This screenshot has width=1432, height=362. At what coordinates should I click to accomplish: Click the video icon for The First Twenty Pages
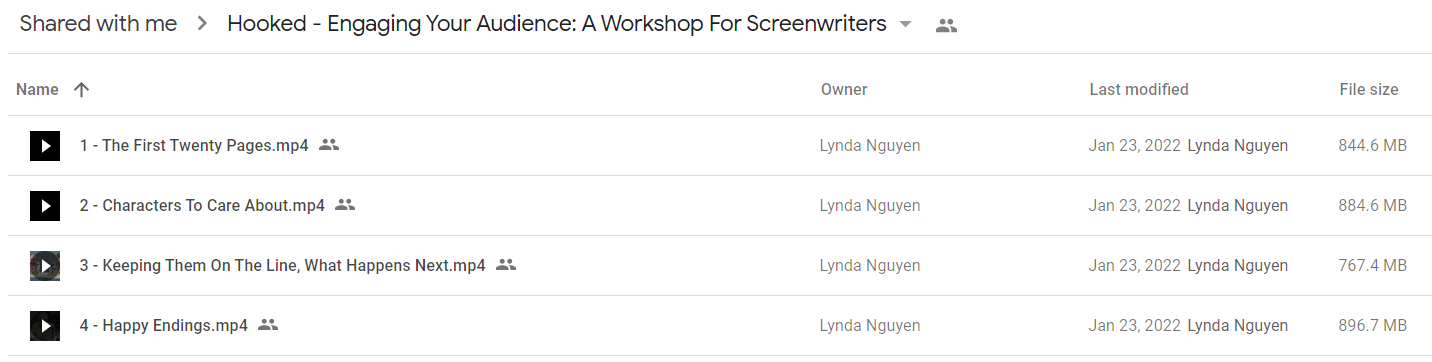45,146
